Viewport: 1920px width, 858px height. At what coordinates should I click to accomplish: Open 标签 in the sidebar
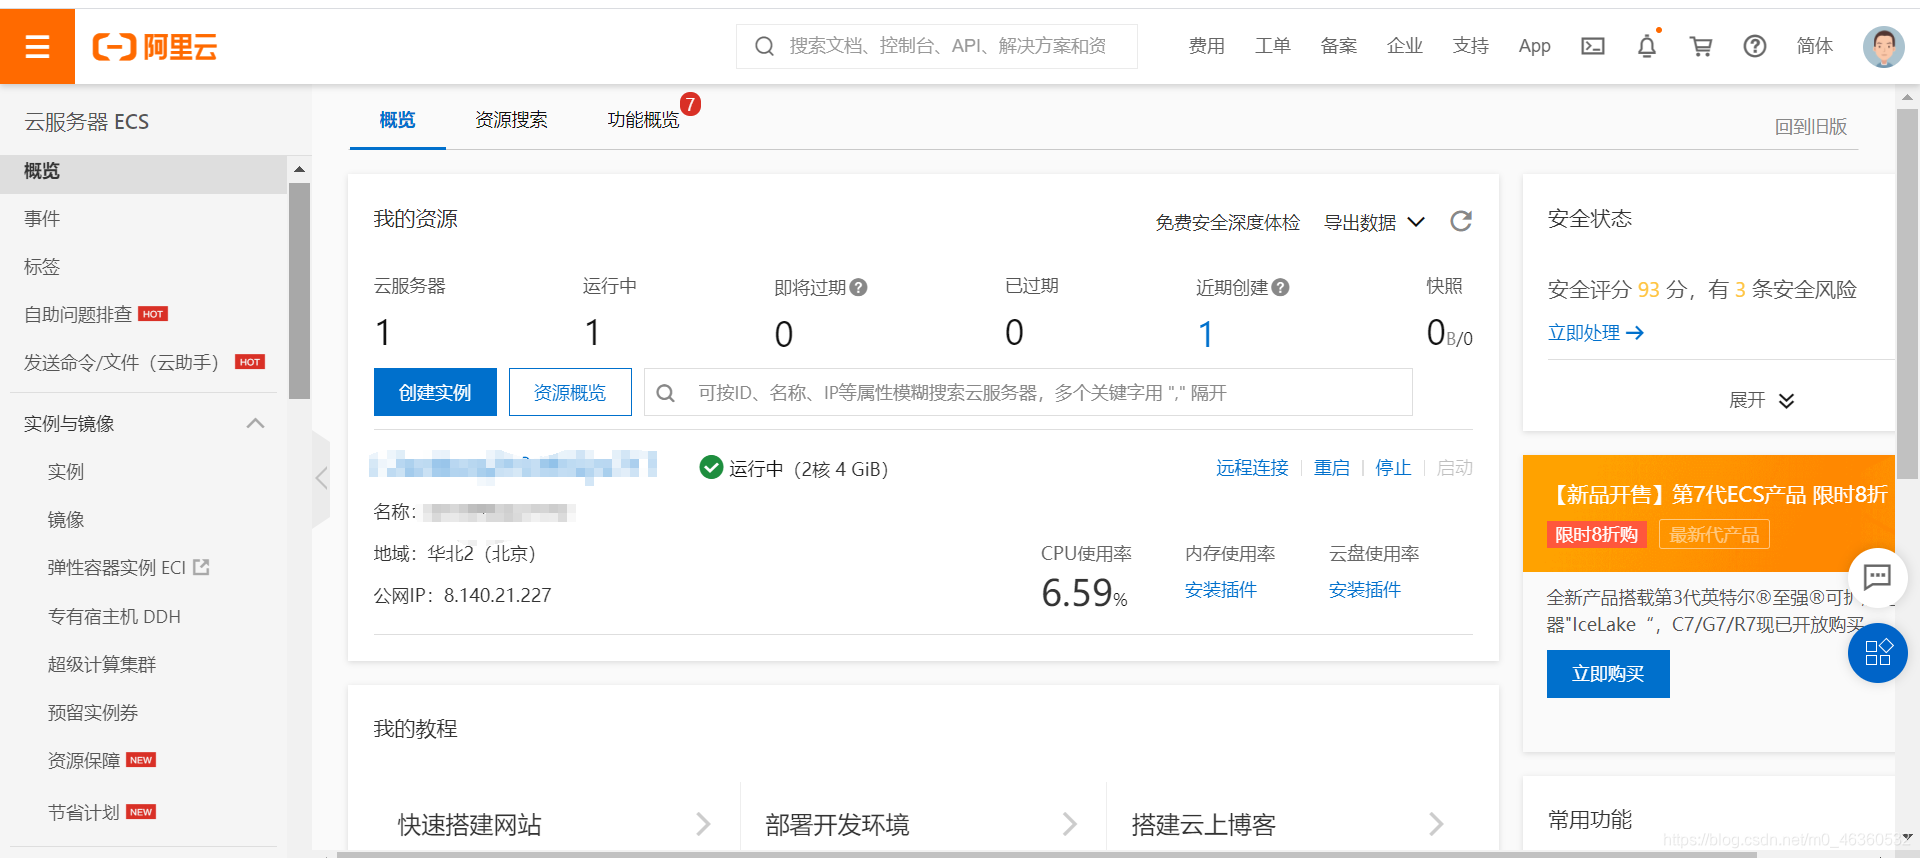pyautogui.click(x=42, y=267)
